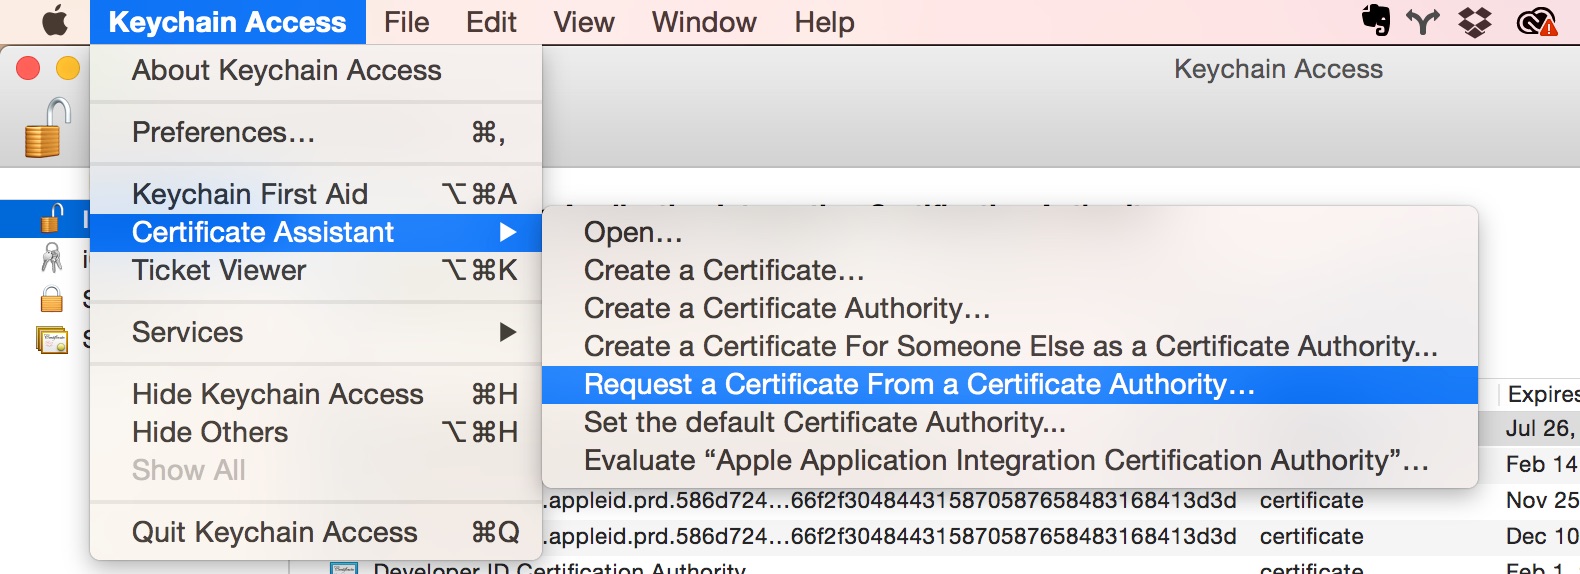Viewport: 1580px width, 574px height.
Task: Open the Edit menu
Action: [x=491, y=22]
